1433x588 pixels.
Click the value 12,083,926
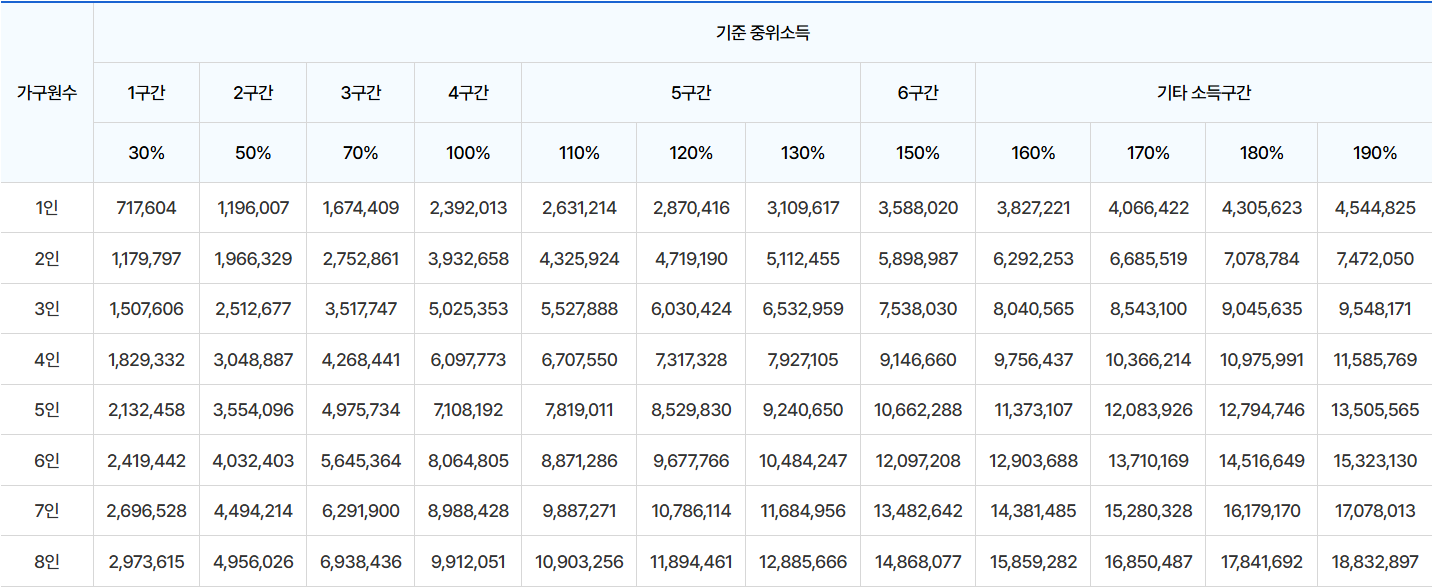(1148, 410)
